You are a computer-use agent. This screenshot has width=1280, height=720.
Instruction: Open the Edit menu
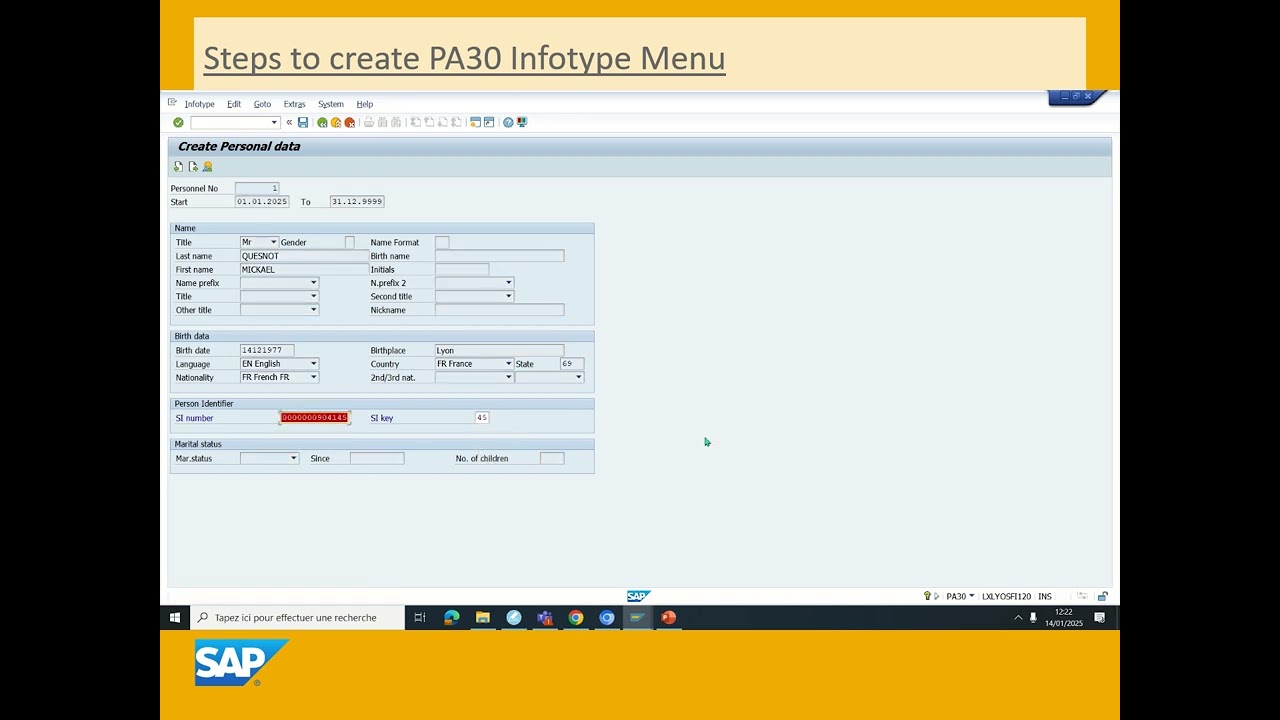[x=234, y=104]
